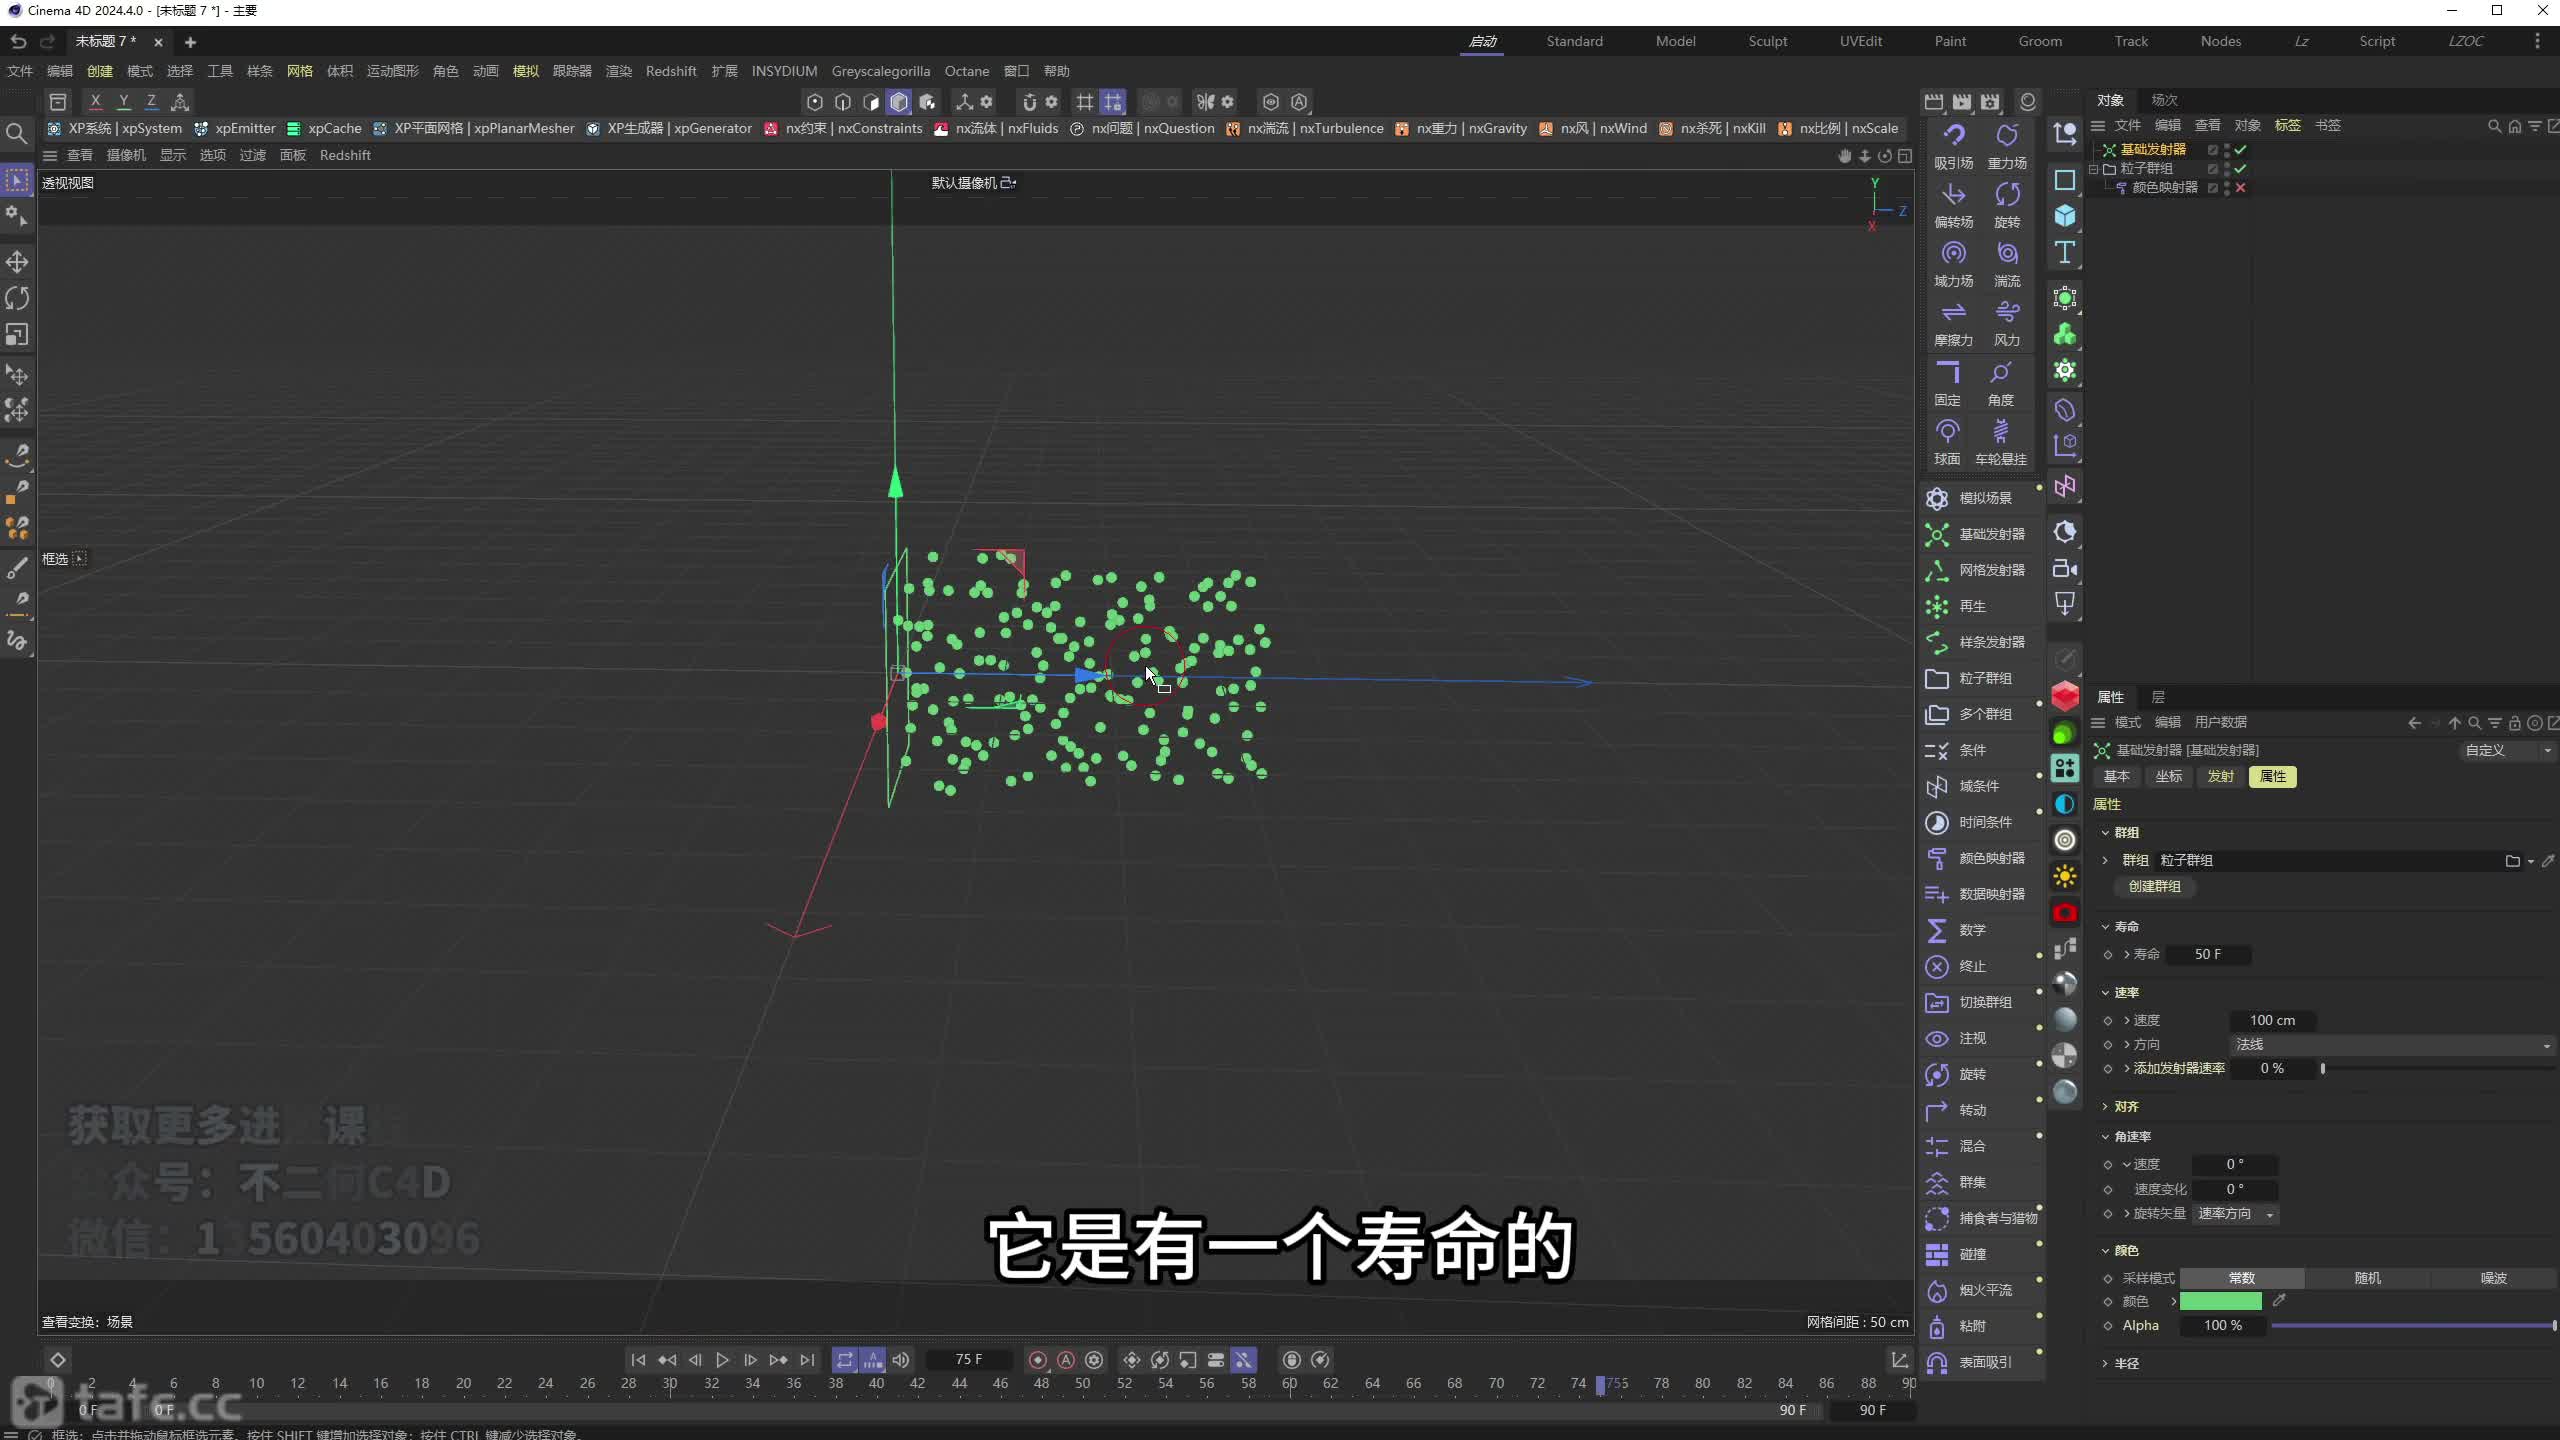Add the 球面 connector
Viewport: 2560px width, 1440px height.
click(x=1947, y=442)
